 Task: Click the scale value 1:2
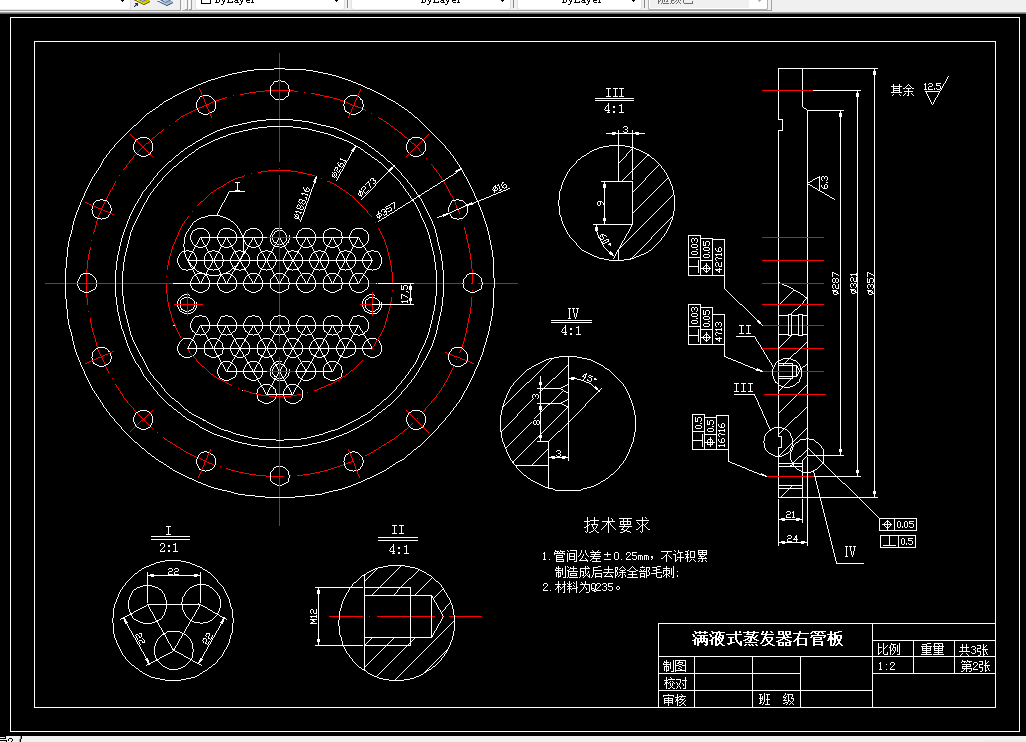point(887,666)
